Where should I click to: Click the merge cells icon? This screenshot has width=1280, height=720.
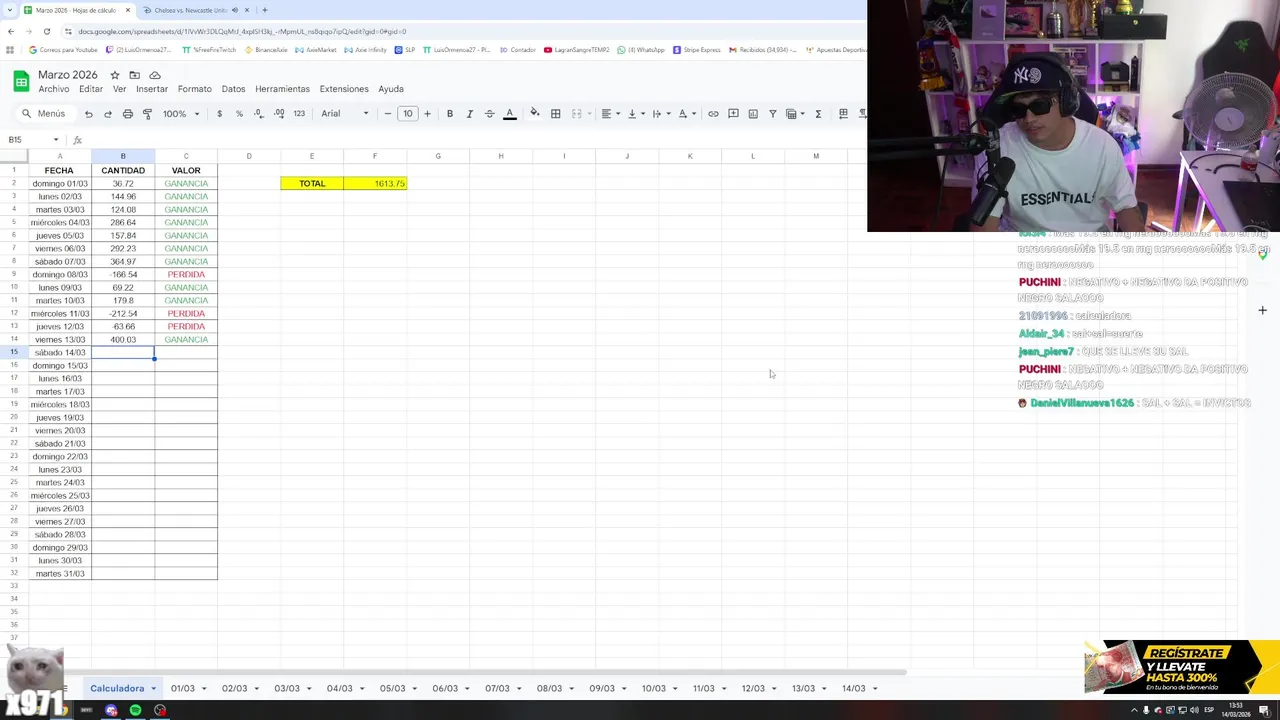coord(577,114)
